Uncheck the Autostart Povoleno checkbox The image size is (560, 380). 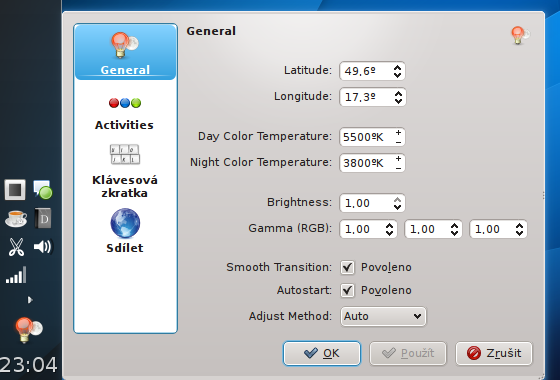point(347,290)
